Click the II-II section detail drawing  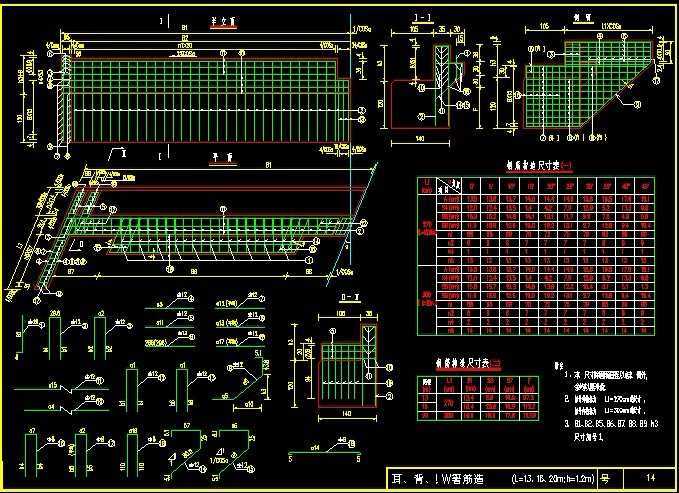(x=347, y=365)
